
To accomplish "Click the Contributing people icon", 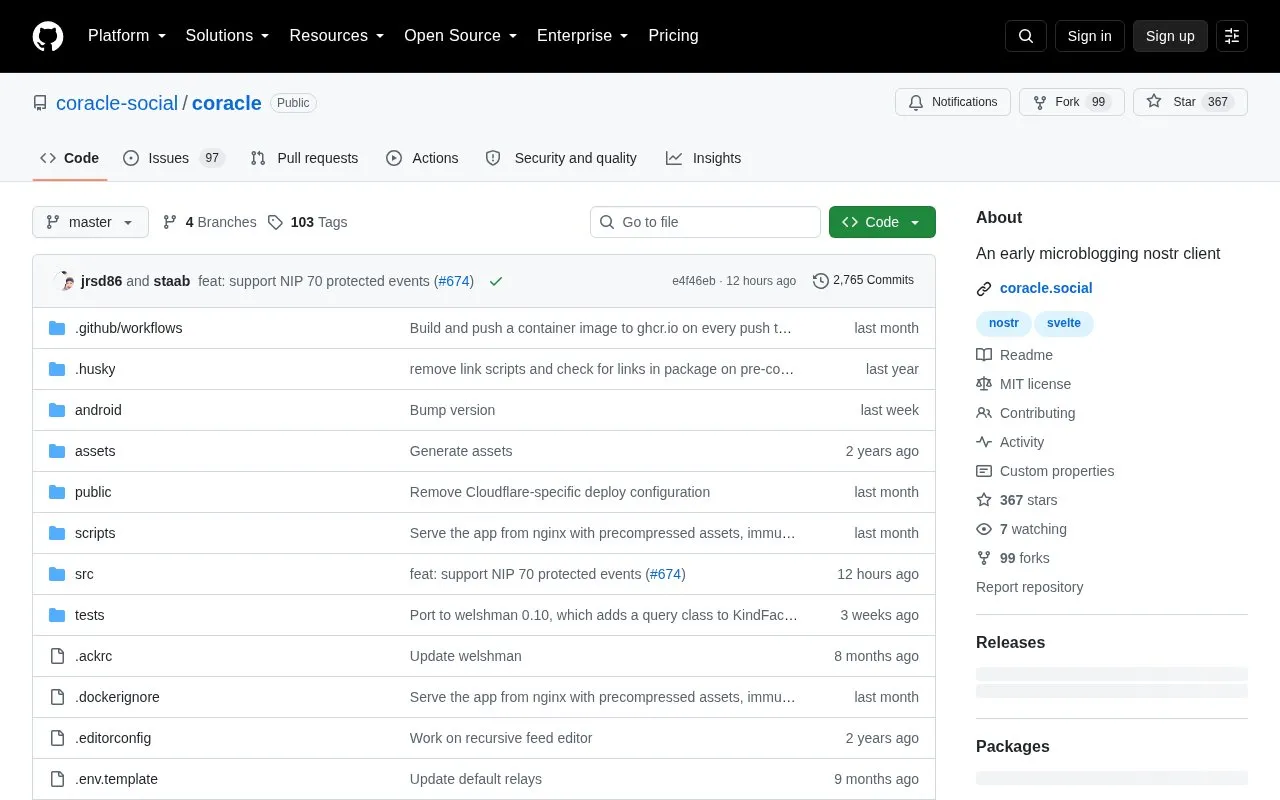I will (984, 413).
